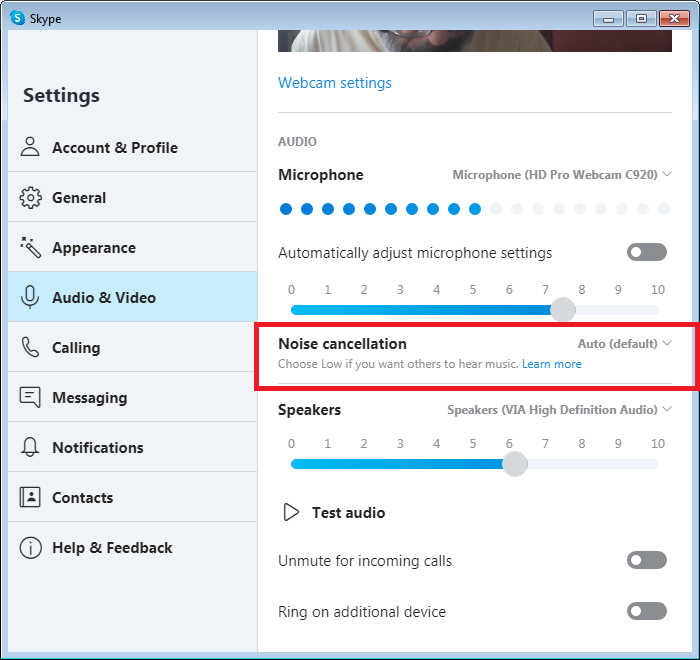Click the Learn more link
This screenshot has height=660, width=700.
point(552,364)
